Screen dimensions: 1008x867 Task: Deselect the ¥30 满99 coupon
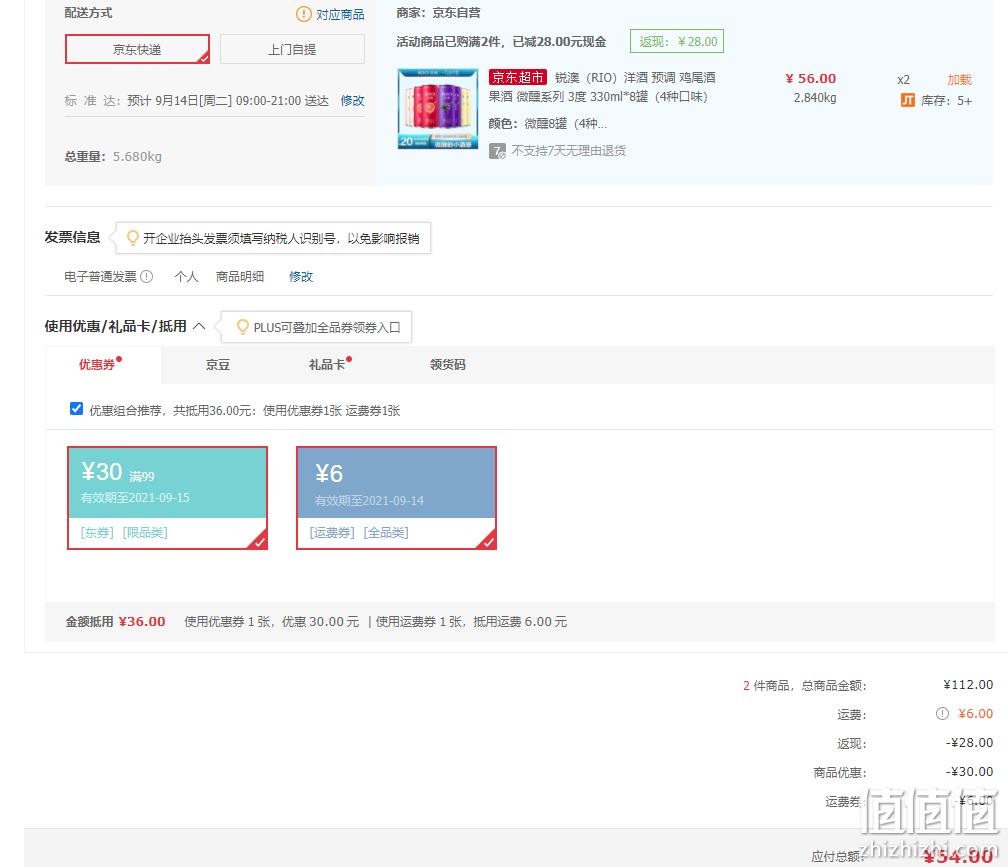(x=167, y=497)
